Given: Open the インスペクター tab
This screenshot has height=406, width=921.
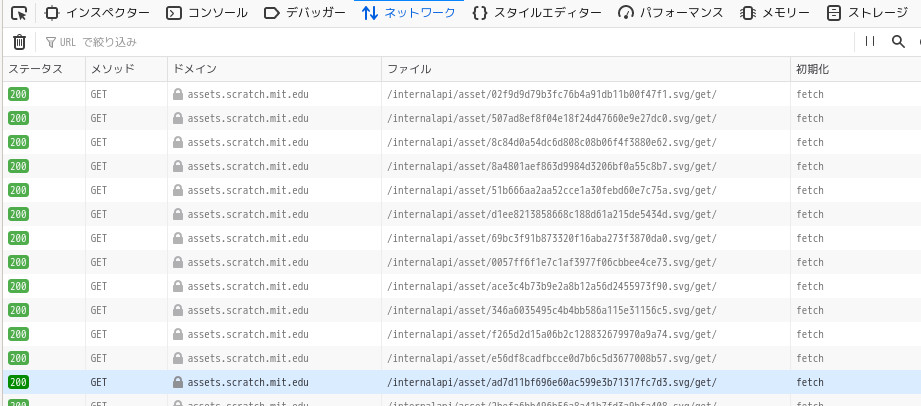Looking at the screenshot, I should point(97,13).
